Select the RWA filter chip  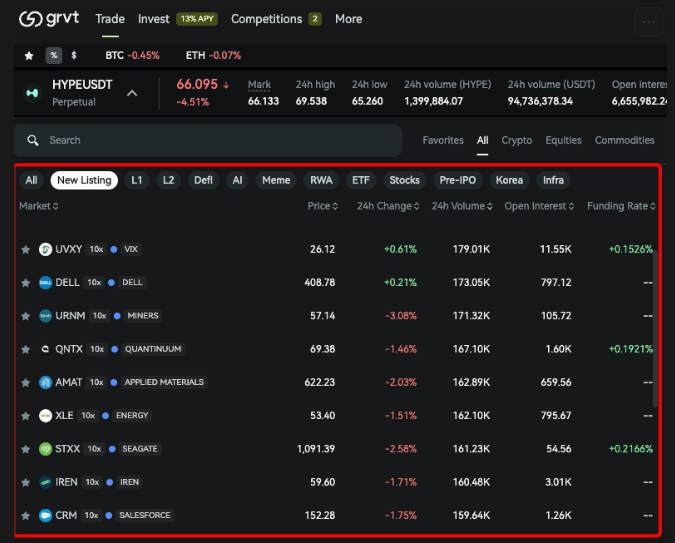click(321, 180)
